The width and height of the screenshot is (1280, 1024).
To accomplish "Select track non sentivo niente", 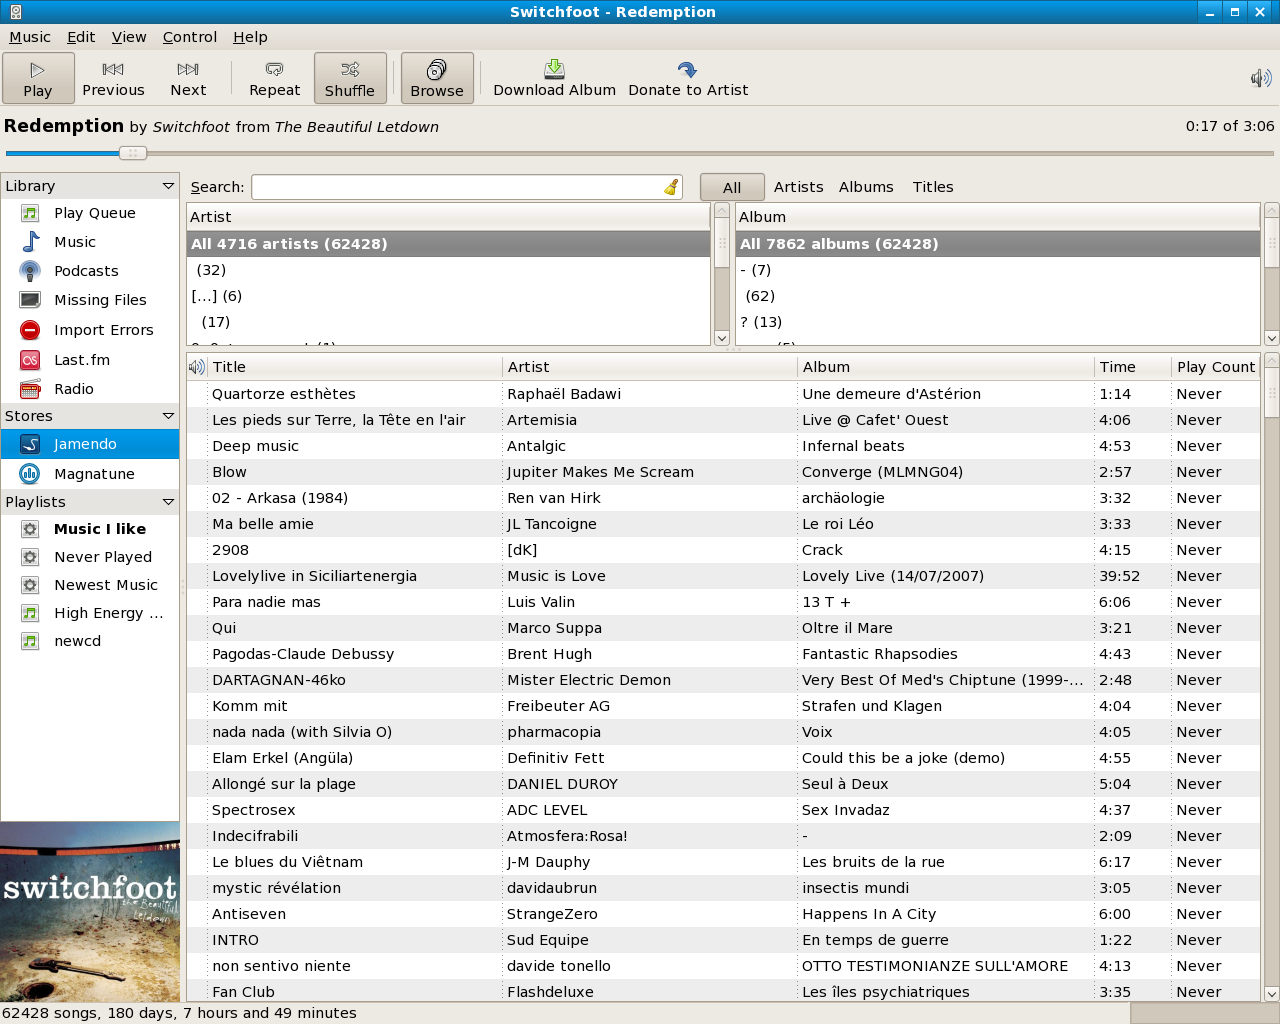I will coord(281,966).
